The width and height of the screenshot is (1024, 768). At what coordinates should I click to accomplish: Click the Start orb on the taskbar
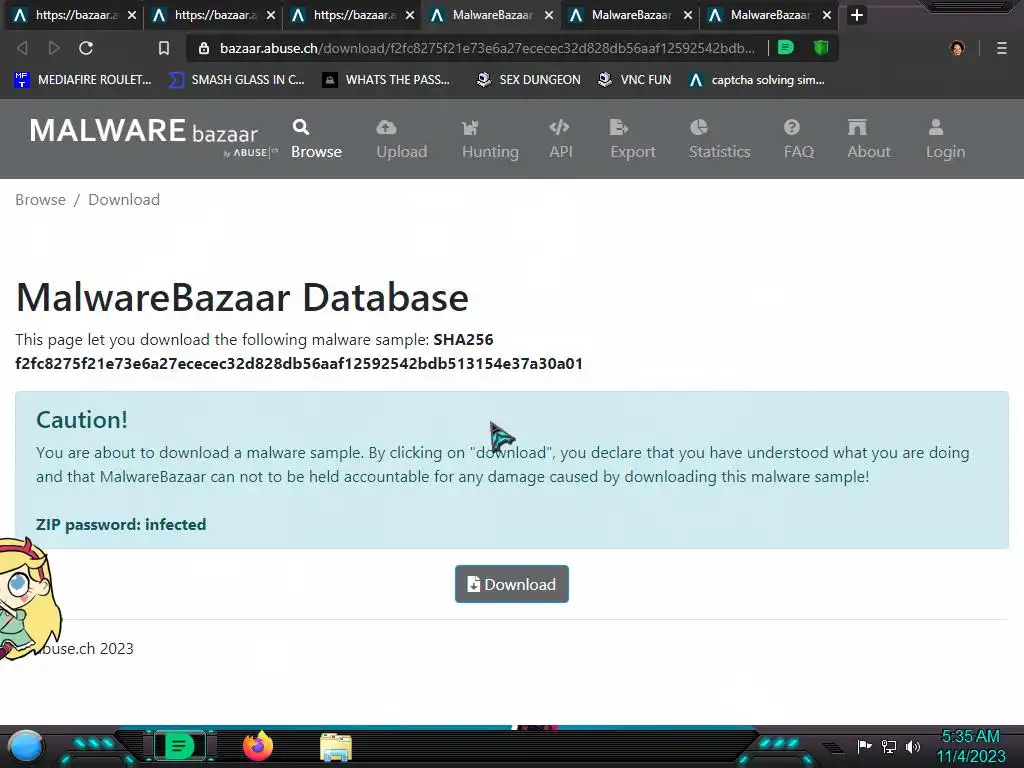(26, 746)
